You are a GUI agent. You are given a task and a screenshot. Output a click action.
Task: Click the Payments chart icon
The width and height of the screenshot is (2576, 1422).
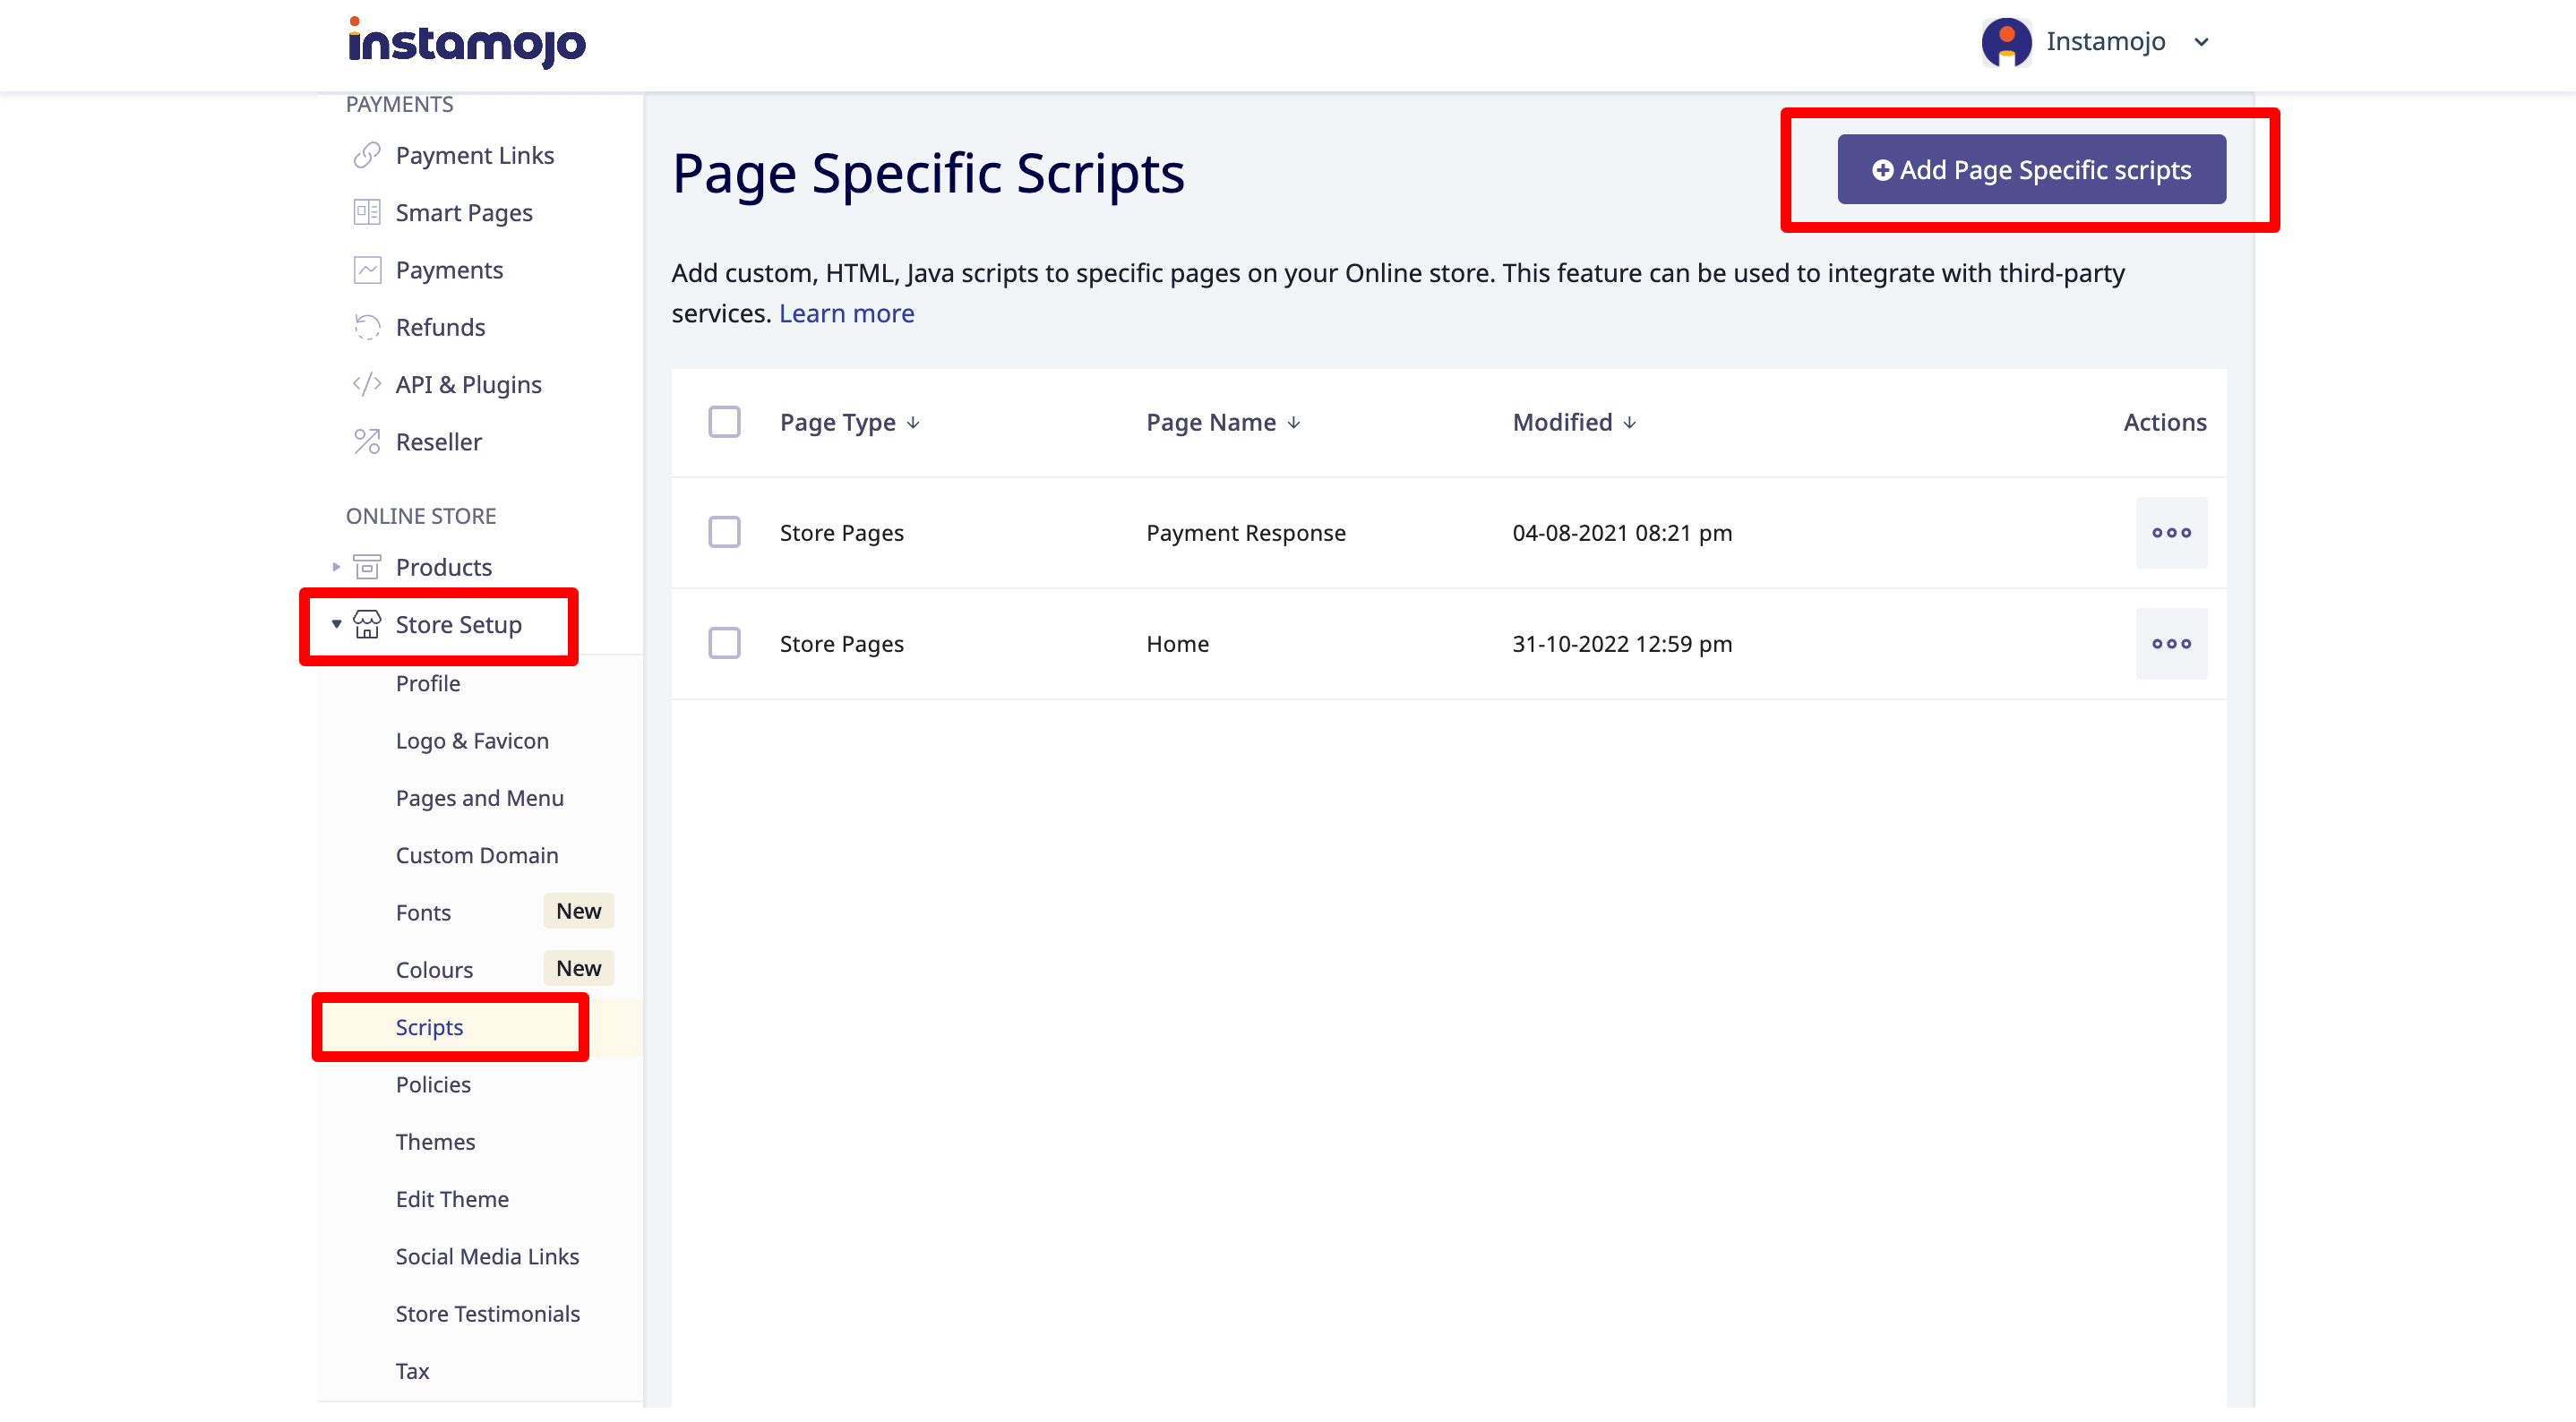tap(367, 270)
